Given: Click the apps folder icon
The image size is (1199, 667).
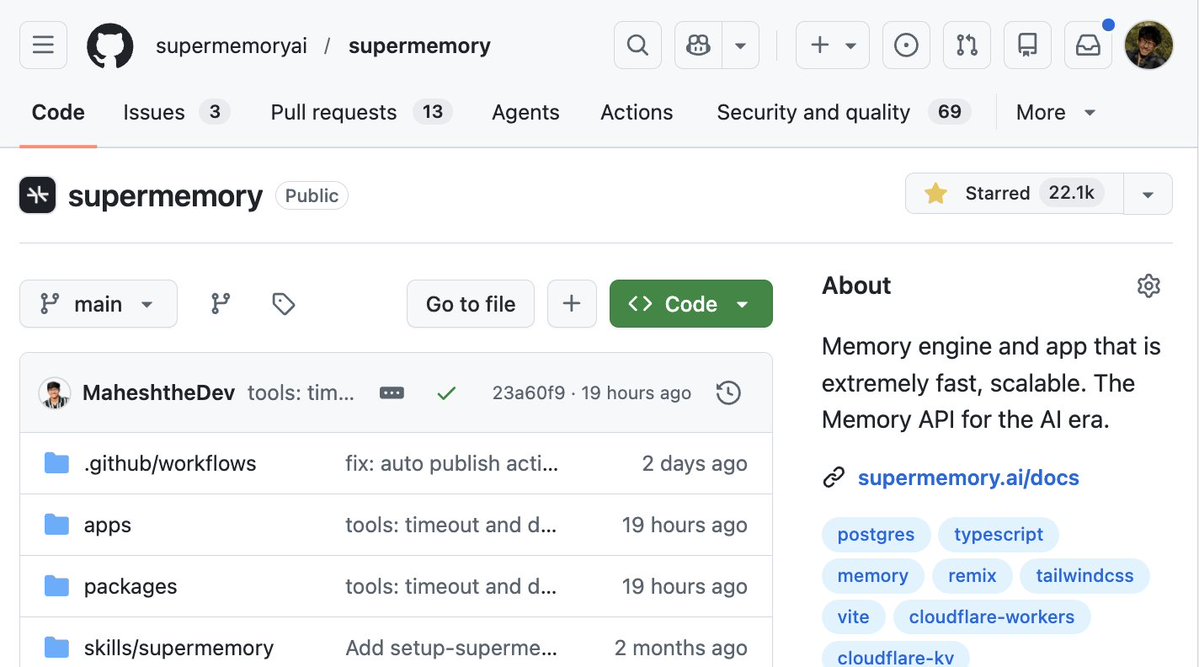Looking at the screenshot, I should 57,524.
